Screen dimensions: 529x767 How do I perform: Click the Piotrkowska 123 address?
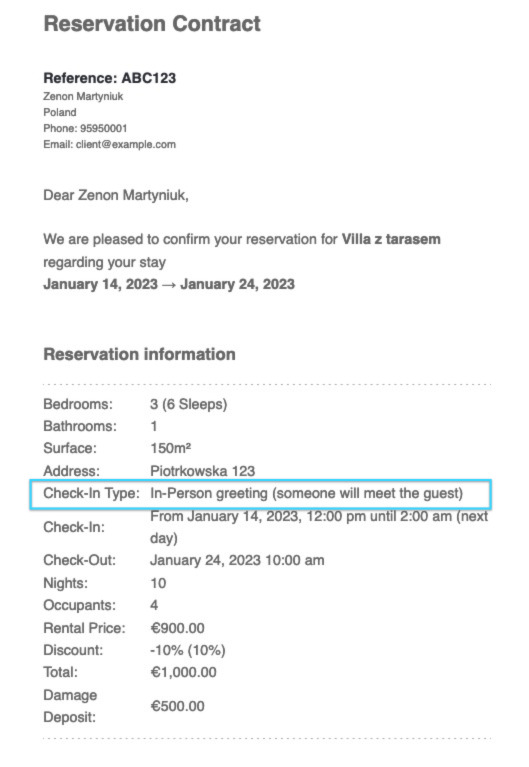point(203,471)
